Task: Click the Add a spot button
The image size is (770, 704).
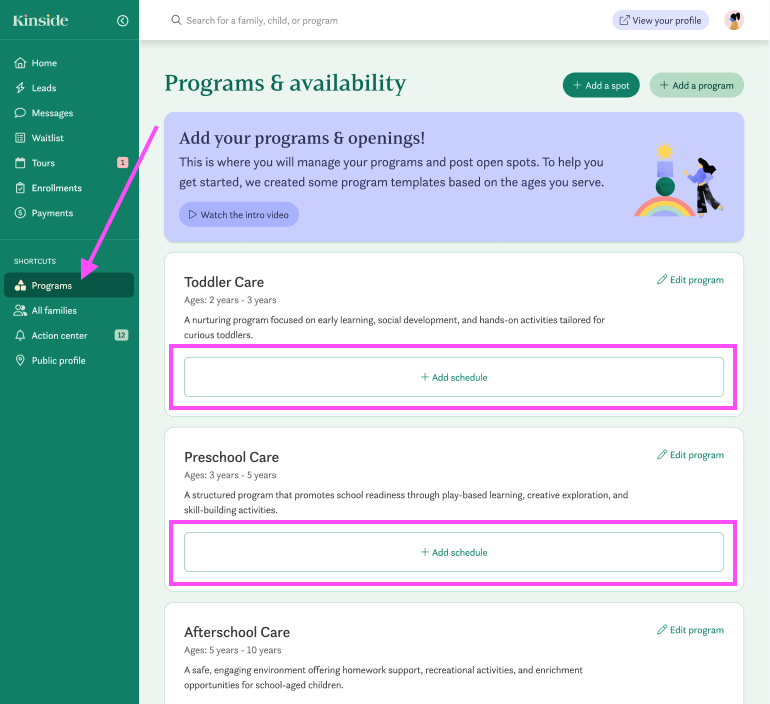Action: [601, 85]
